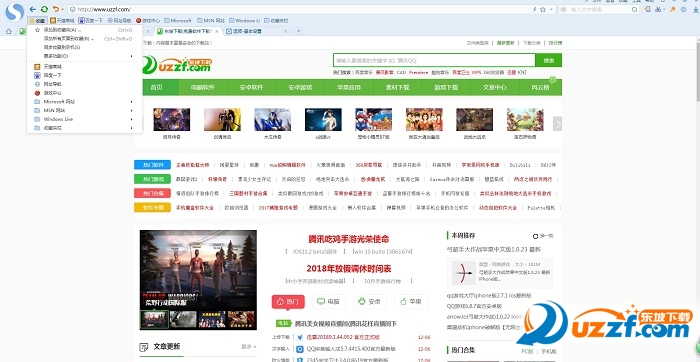
Task: Expand the 更多功能 submenu in the favorites menu
Action: [x=83, y=56]
